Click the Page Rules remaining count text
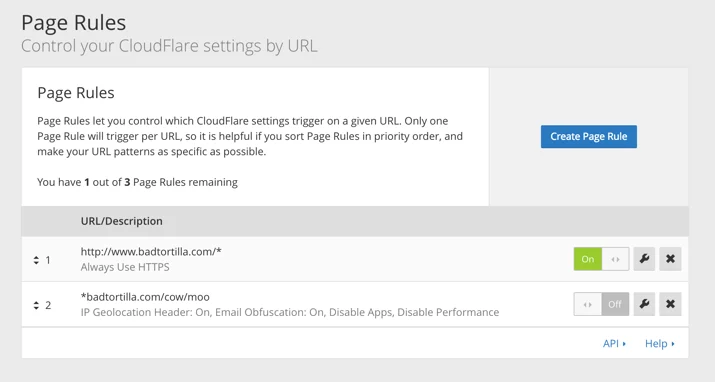Image resolution: width=715 pixels, height=382 pixels. pyautogui.click(x=137, y=182)
